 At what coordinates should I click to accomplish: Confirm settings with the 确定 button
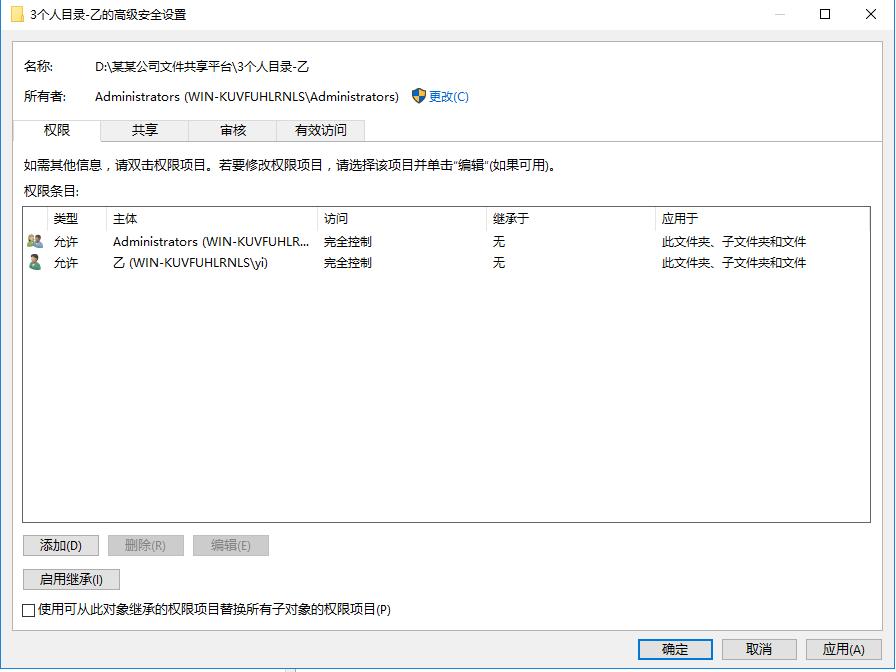click(675, 649)
